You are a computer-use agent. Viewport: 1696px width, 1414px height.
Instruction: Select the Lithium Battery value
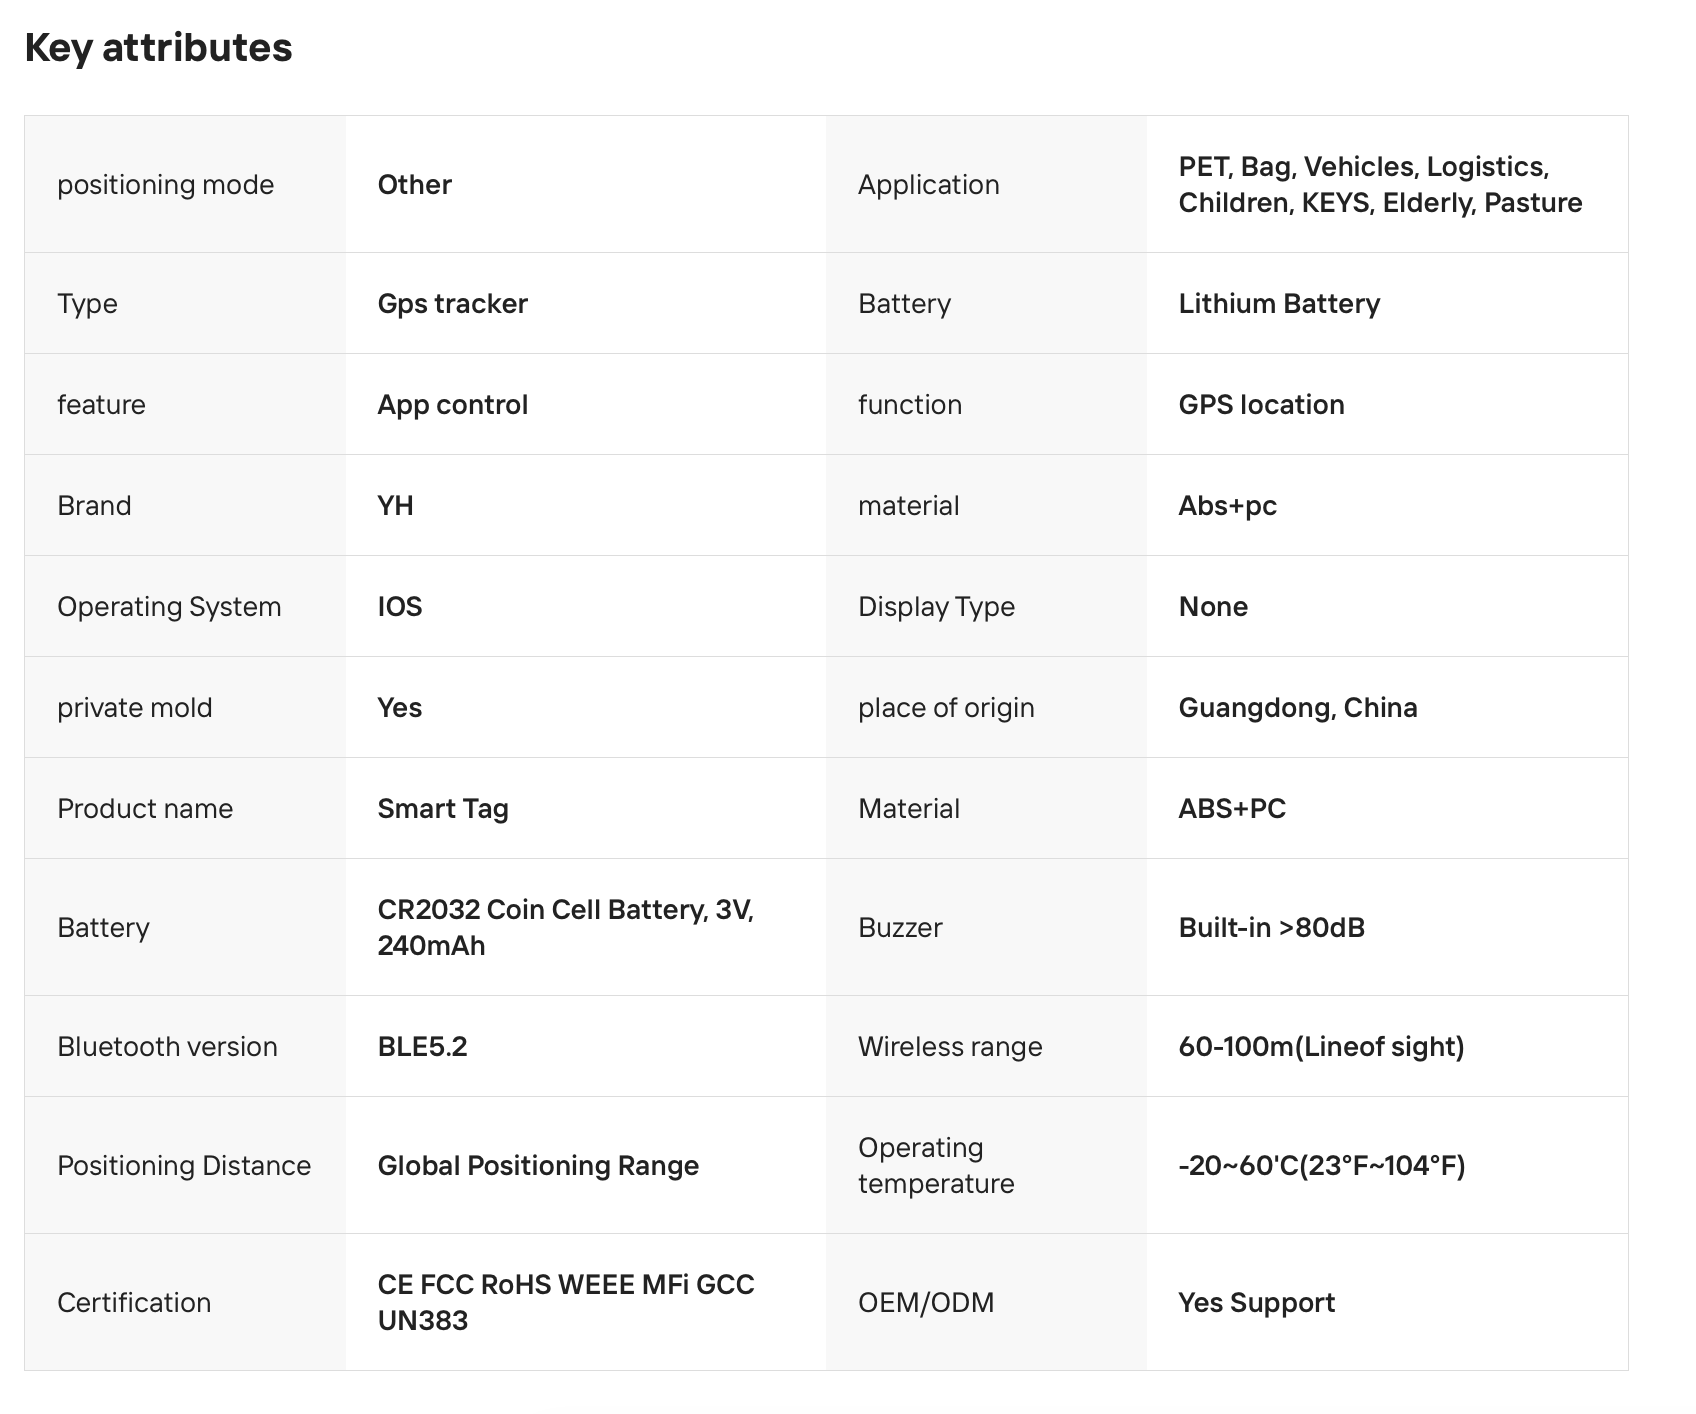click(x=1279, y=303)
